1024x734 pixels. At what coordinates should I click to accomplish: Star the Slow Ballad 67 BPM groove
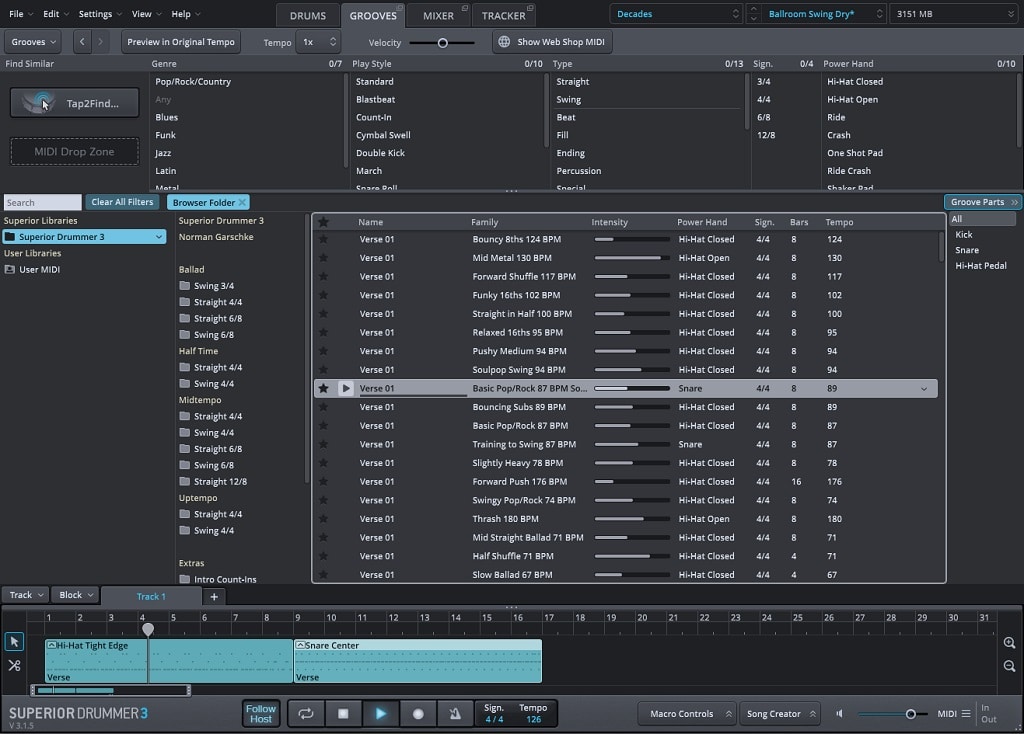[323, 575]
